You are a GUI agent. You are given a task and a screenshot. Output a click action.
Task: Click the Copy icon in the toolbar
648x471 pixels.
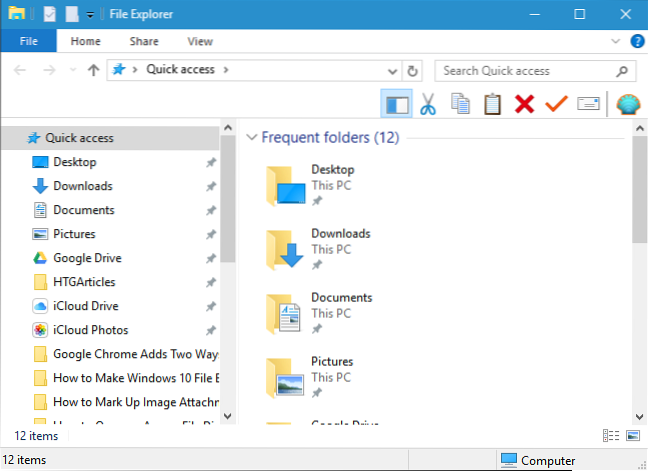click(460, 104)
